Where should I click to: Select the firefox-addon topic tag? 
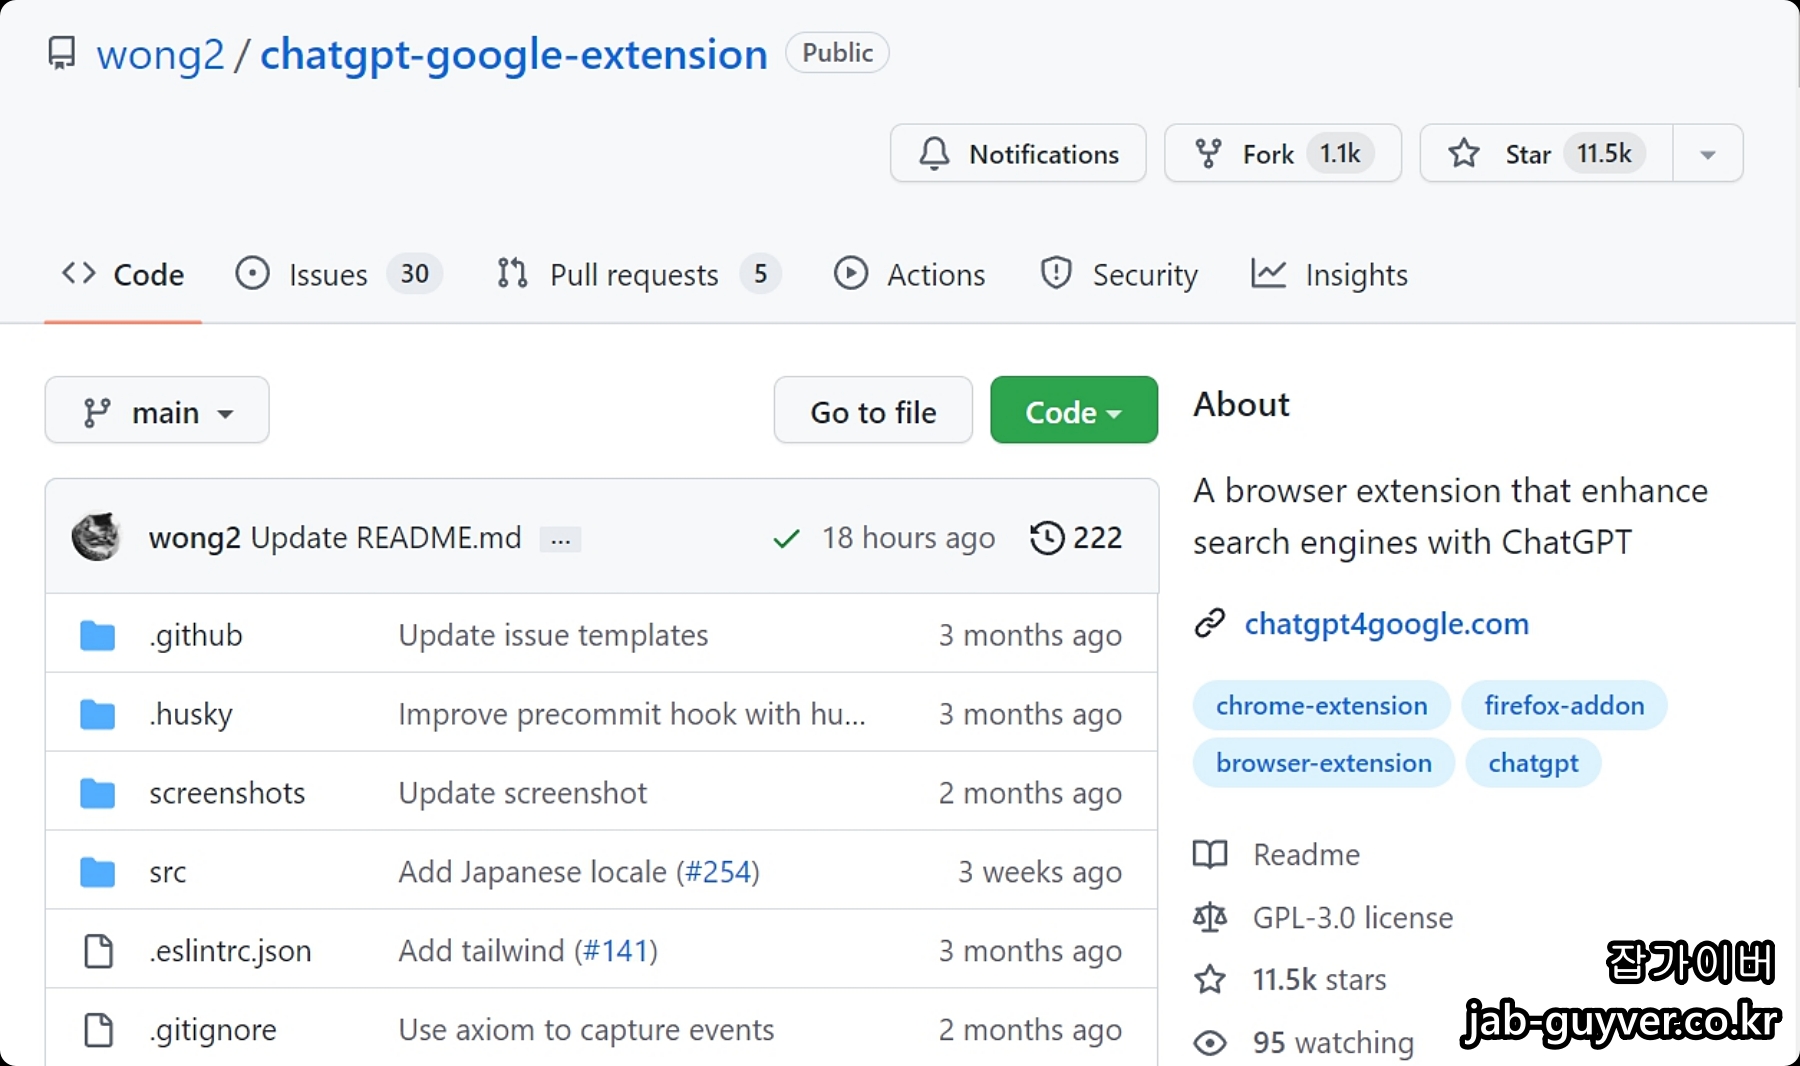click(1564, 706)
